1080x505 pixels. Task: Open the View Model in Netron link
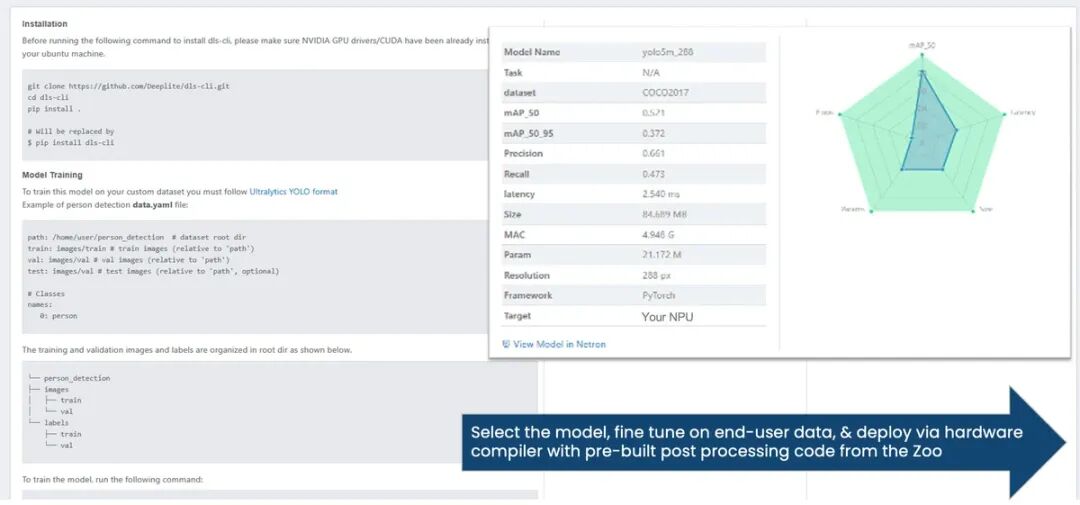(x=559, y=344)
